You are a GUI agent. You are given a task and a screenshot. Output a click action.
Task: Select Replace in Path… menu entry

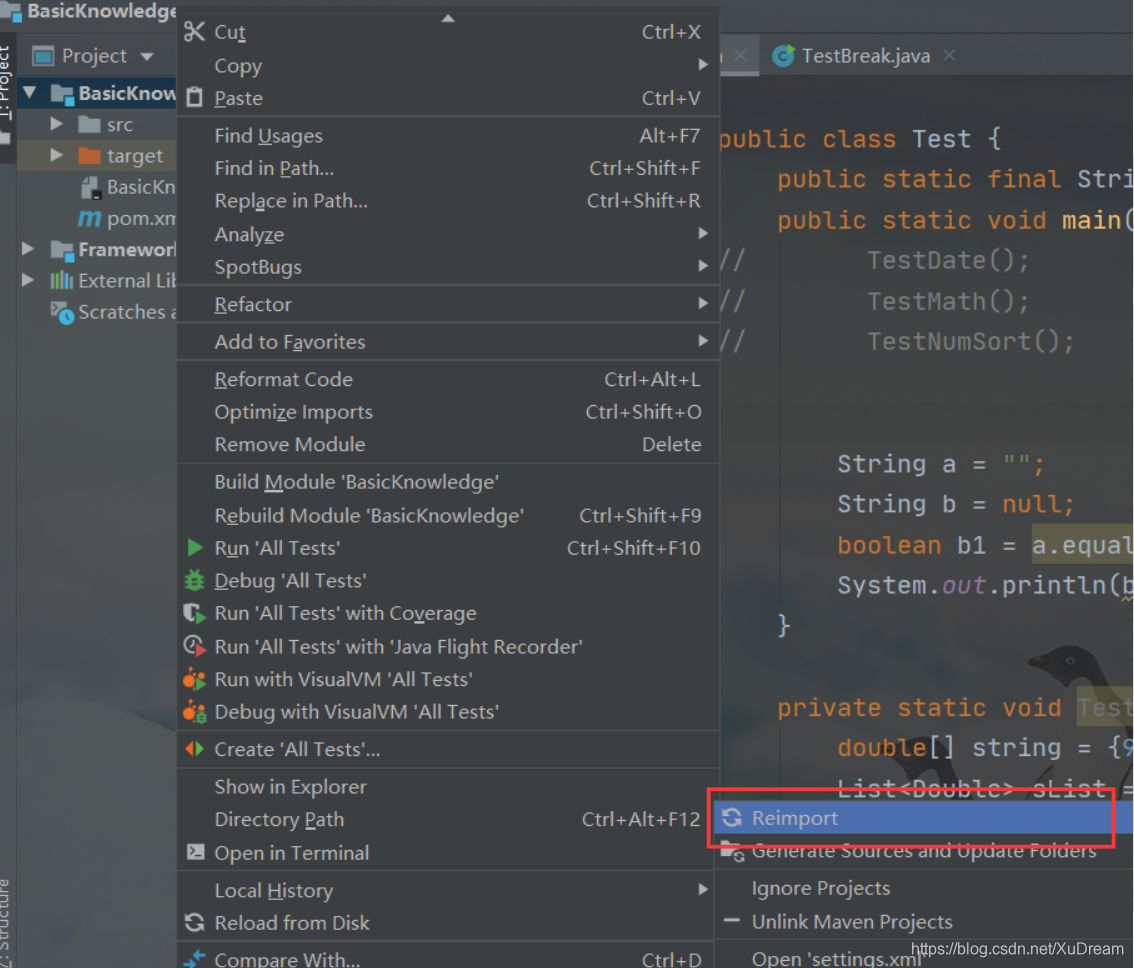(448, 200)
